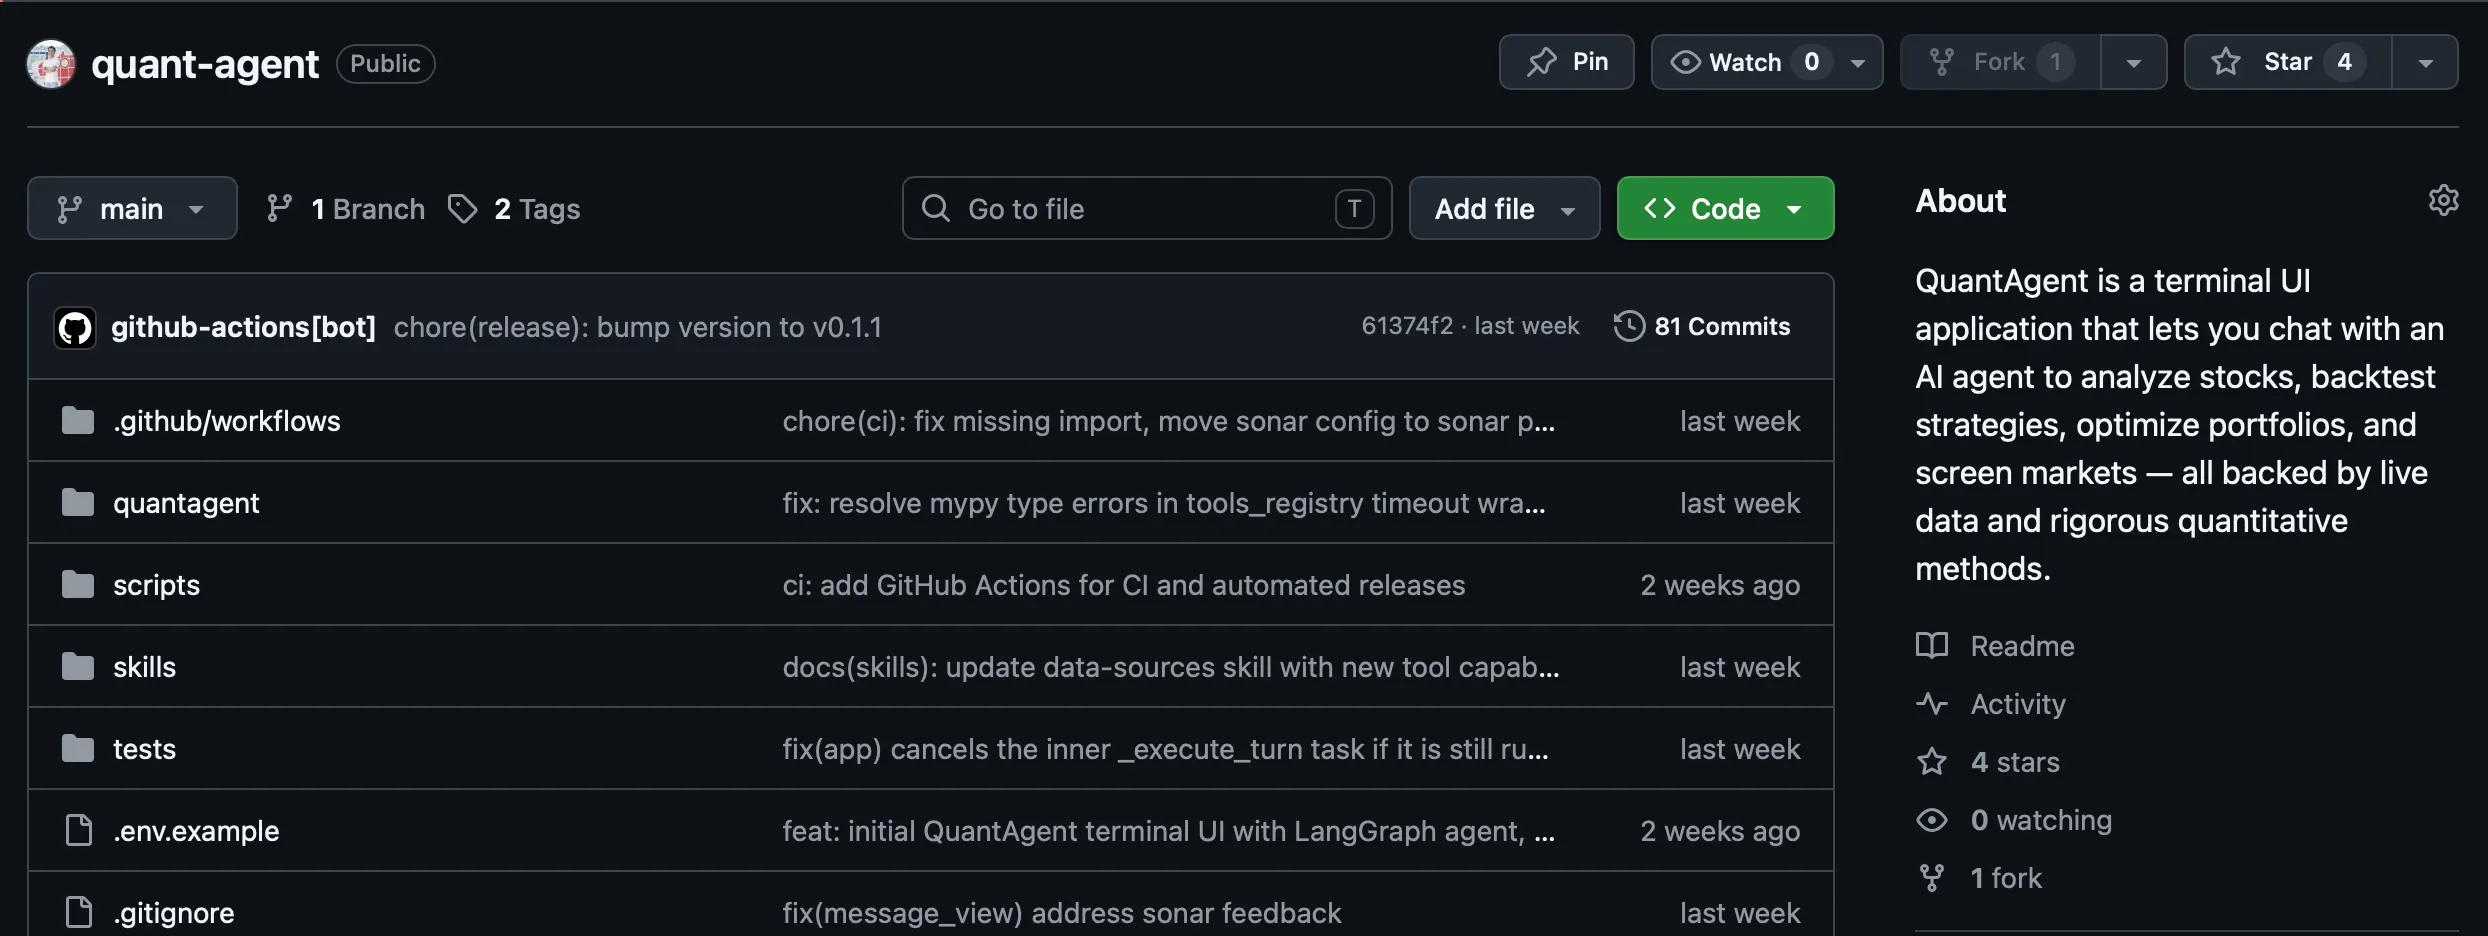
Task: Open the green Code dropdown button
Action: [1725, 208]
